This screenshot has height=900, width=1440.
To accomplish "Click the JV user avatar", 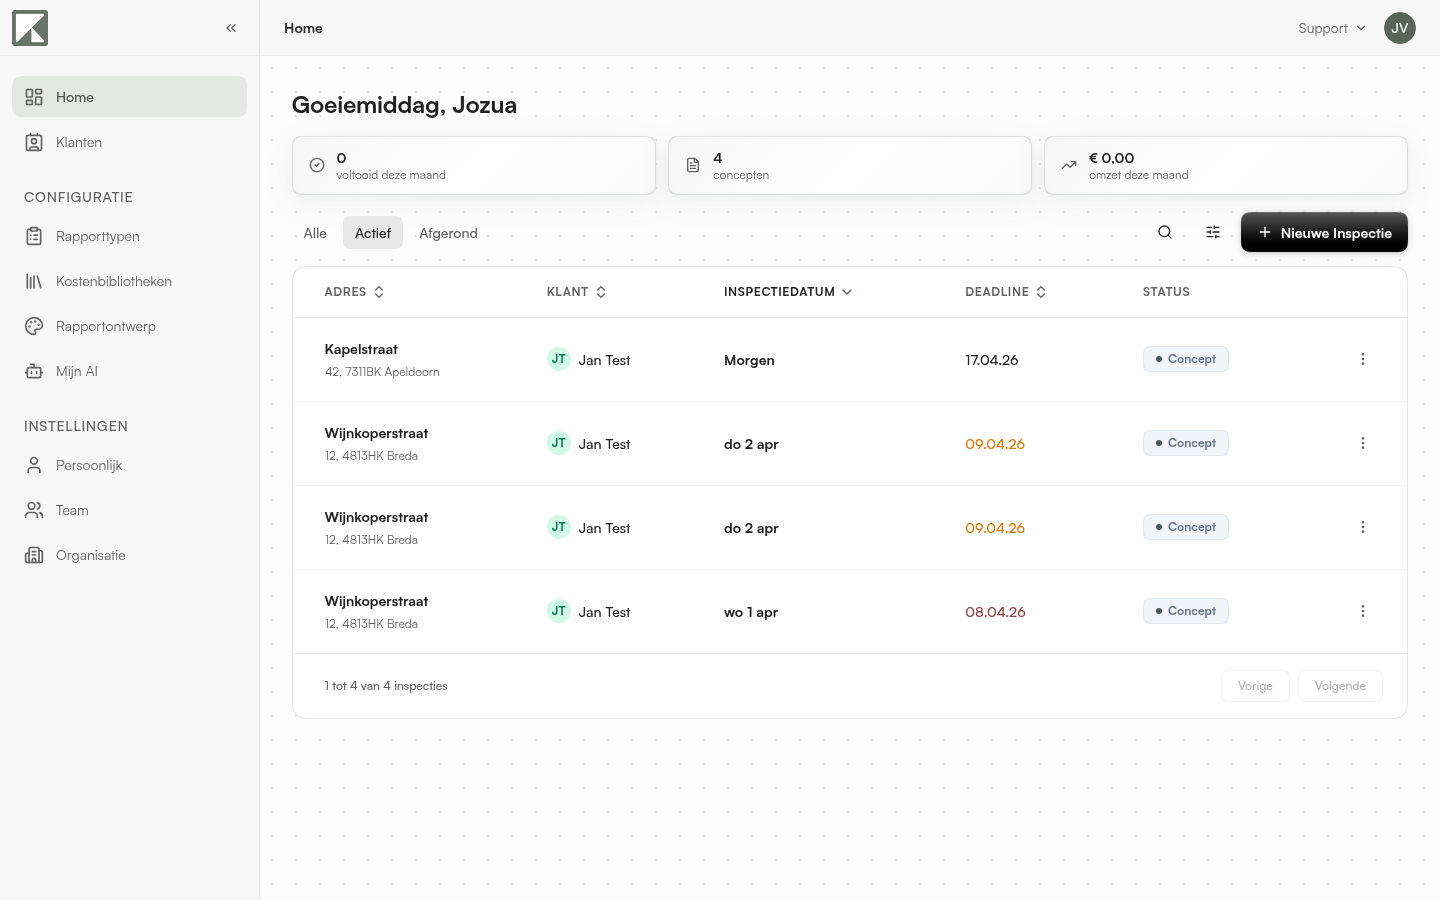I will click(1400, 28).
